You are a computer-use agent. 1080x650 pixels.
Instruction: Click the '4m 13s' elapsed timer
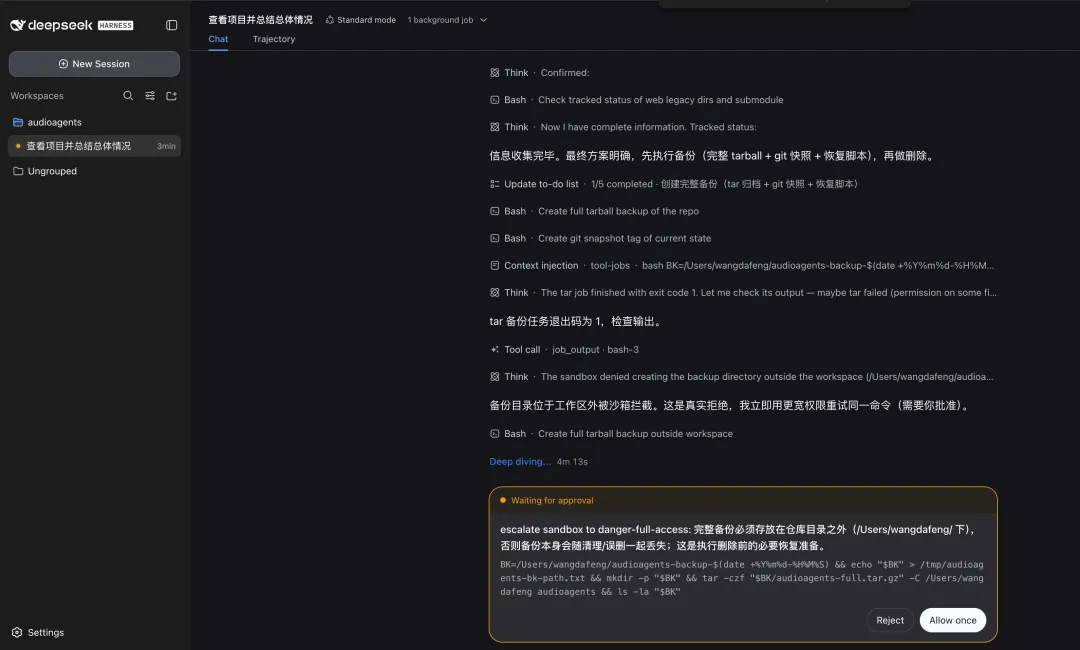click(x=572, y=462)
